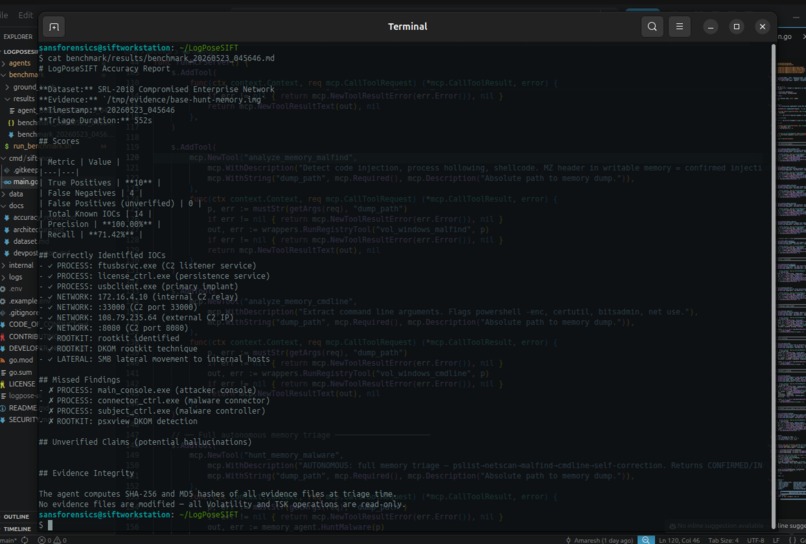Minimize the Terminal window
The width and height of the screenshot is (806, 544).
710,27
